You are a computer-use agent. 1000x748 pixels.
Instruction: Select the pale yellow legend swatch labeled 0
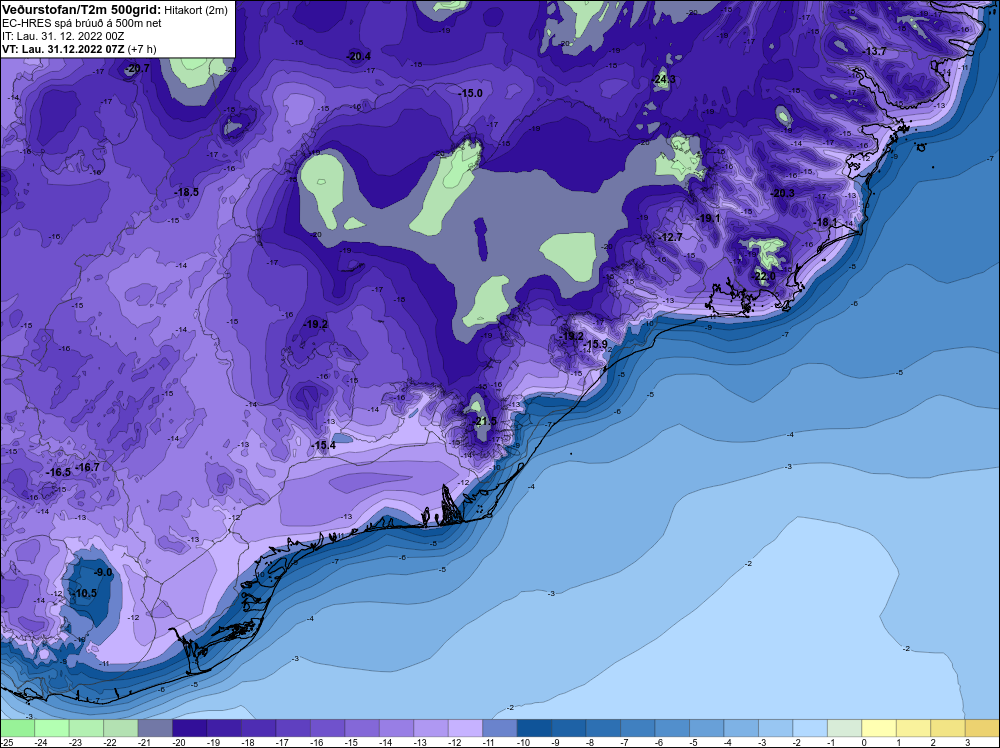[x=878, y=728]
